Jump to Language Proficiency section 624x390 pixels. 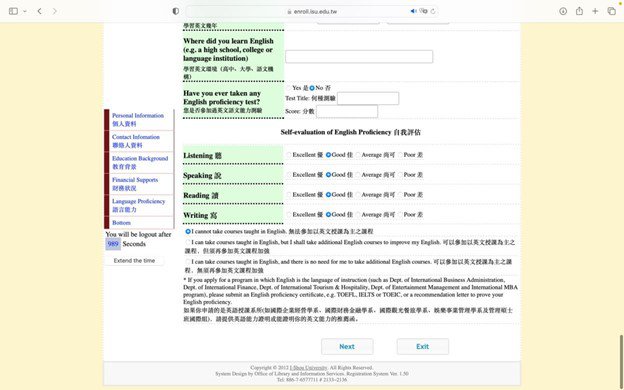[138, 205]
